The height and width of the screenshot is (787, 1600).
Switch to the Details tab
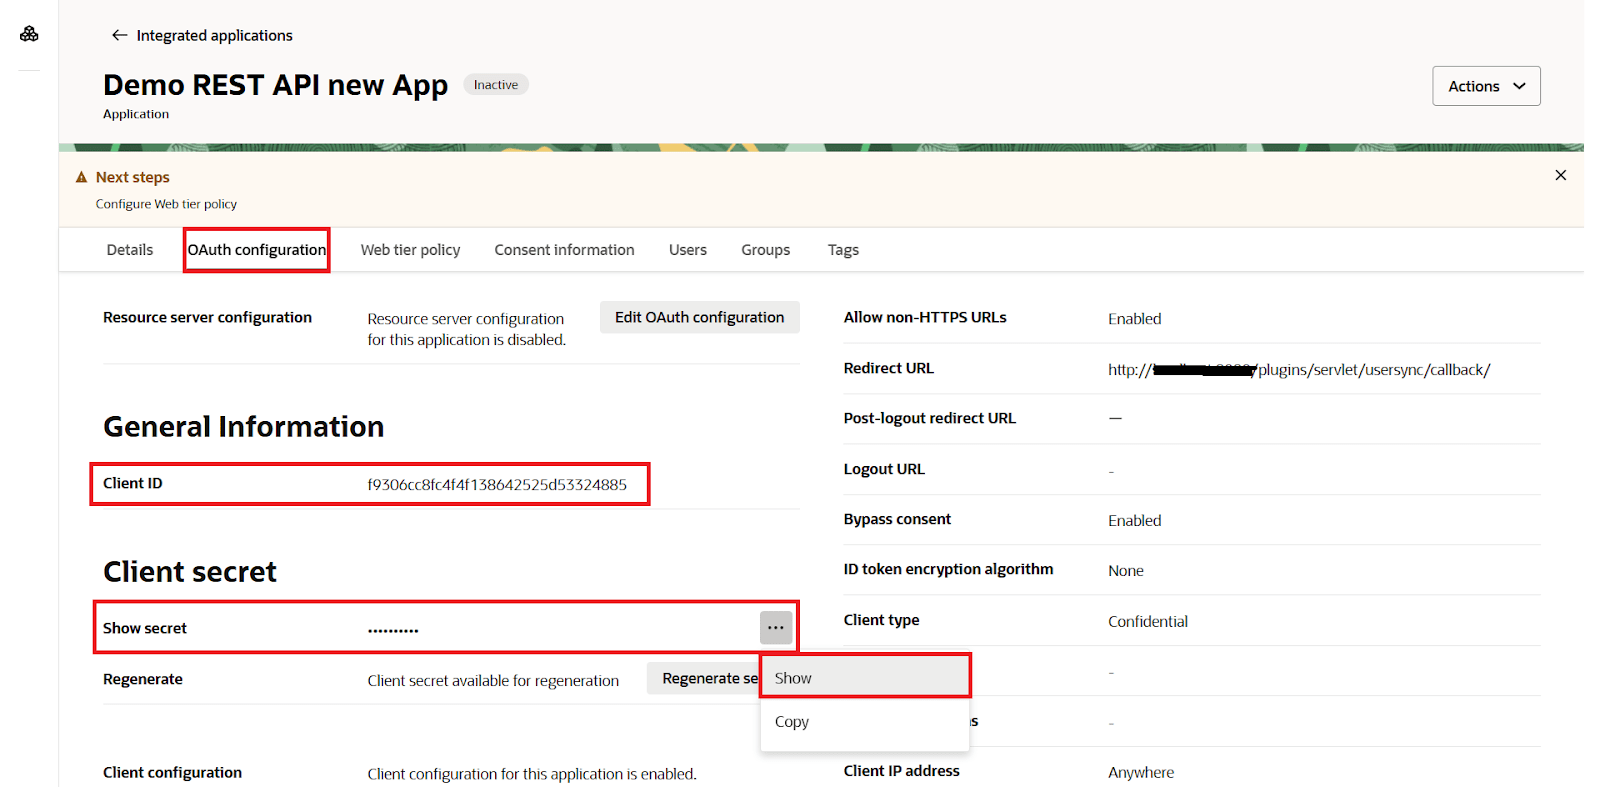[130, 250]
